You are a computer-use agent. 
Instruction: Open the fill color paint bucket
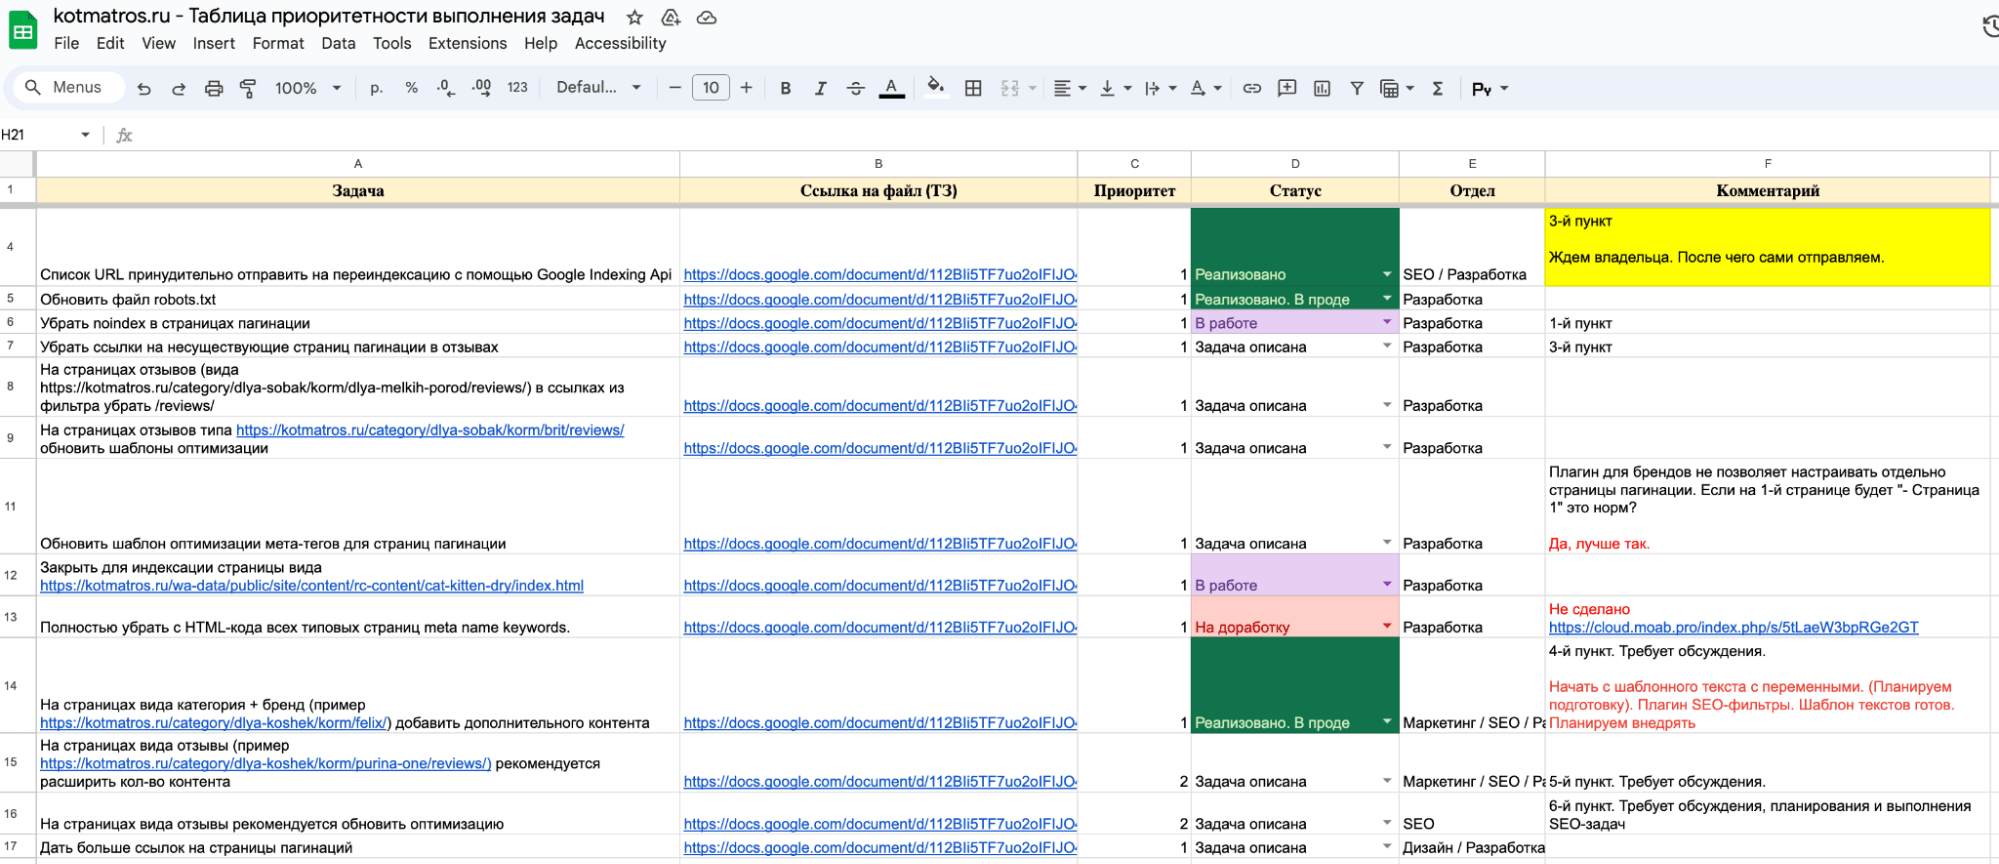(935, 87)
